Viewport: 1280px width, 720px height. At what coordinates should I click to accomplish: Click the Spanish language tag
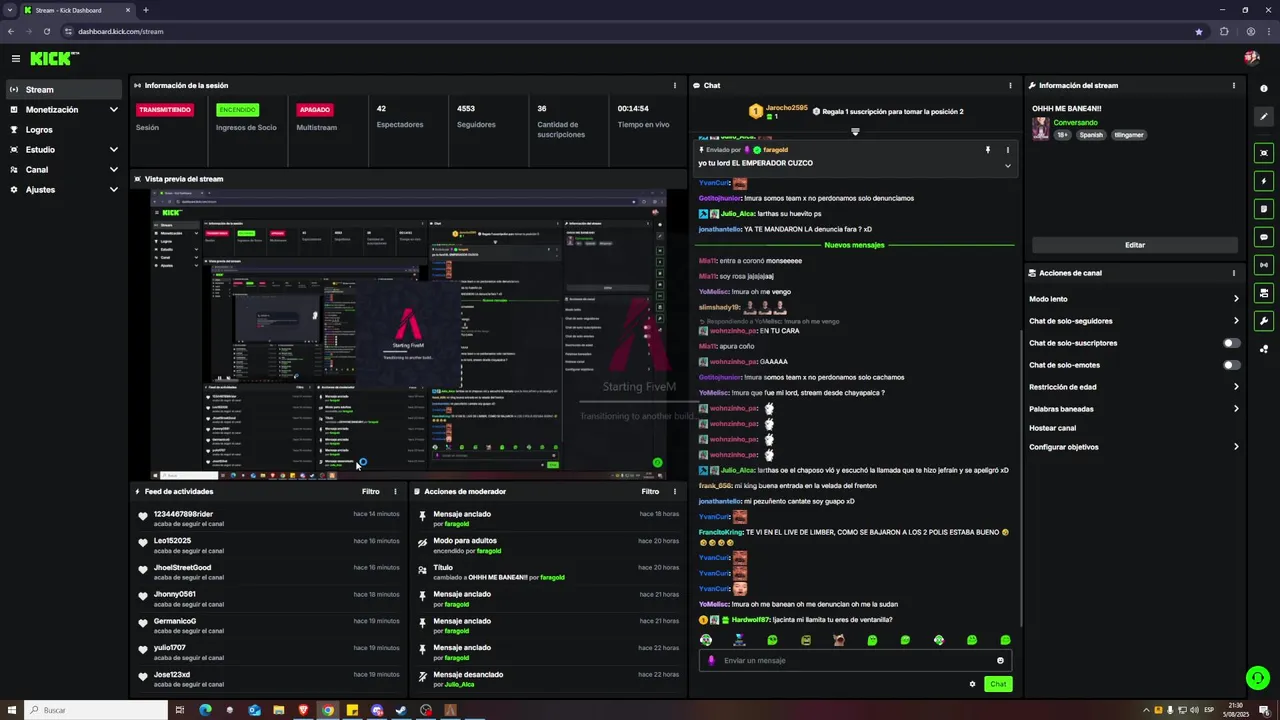1091,135
